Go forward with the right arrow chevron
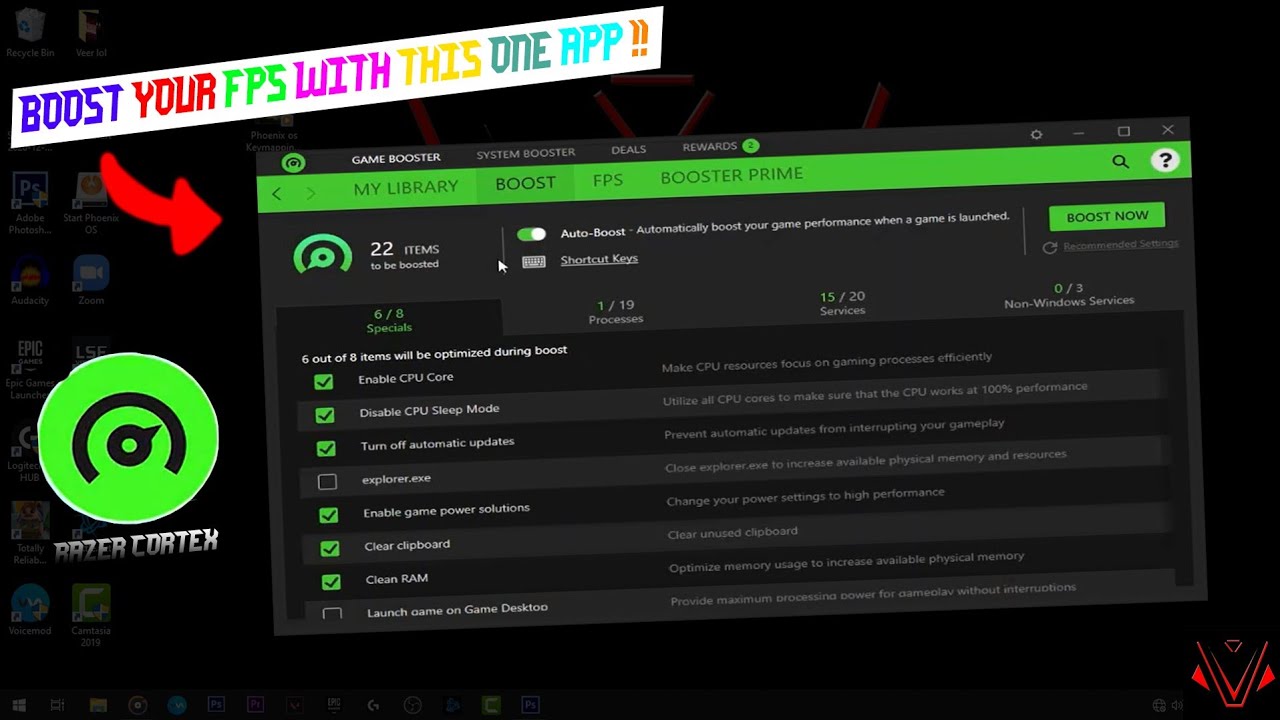Screen dimensions: 1280x720 click(311, 193)
